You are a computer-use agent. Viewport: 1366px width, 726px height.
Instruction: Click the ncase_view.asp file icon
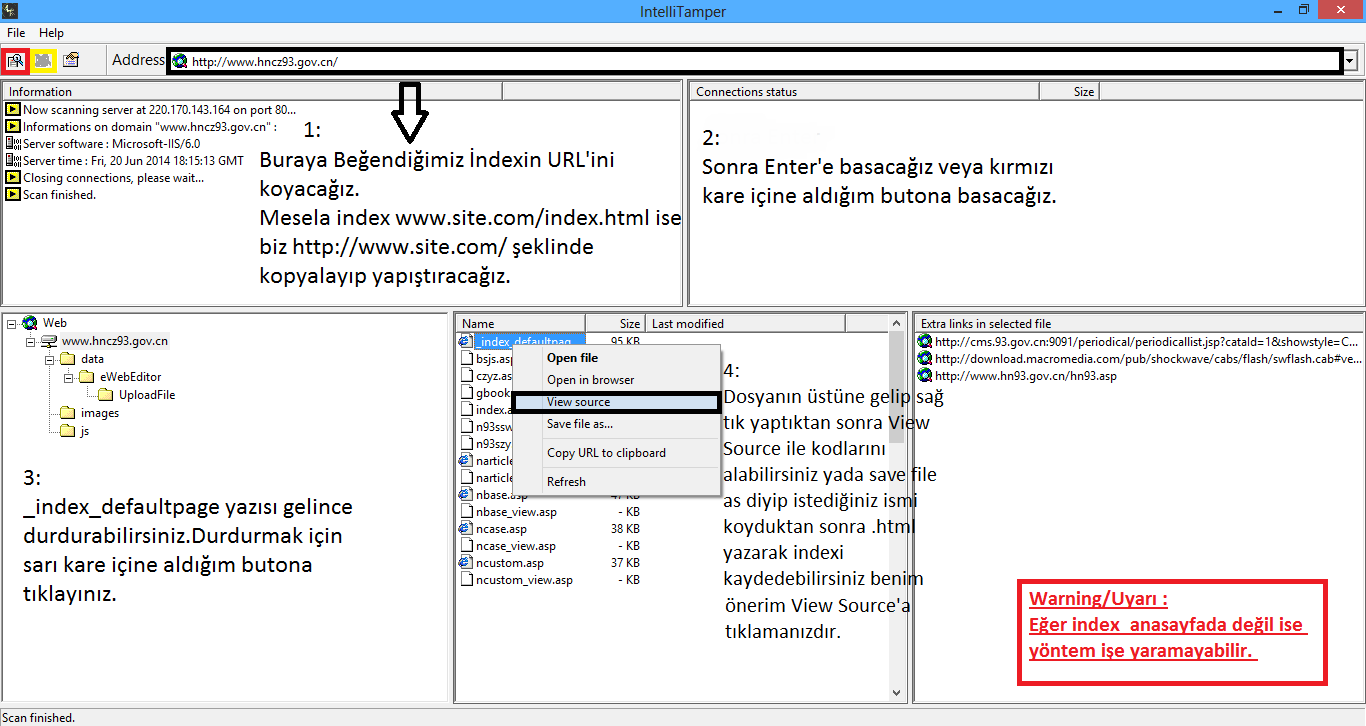point(466,546)
